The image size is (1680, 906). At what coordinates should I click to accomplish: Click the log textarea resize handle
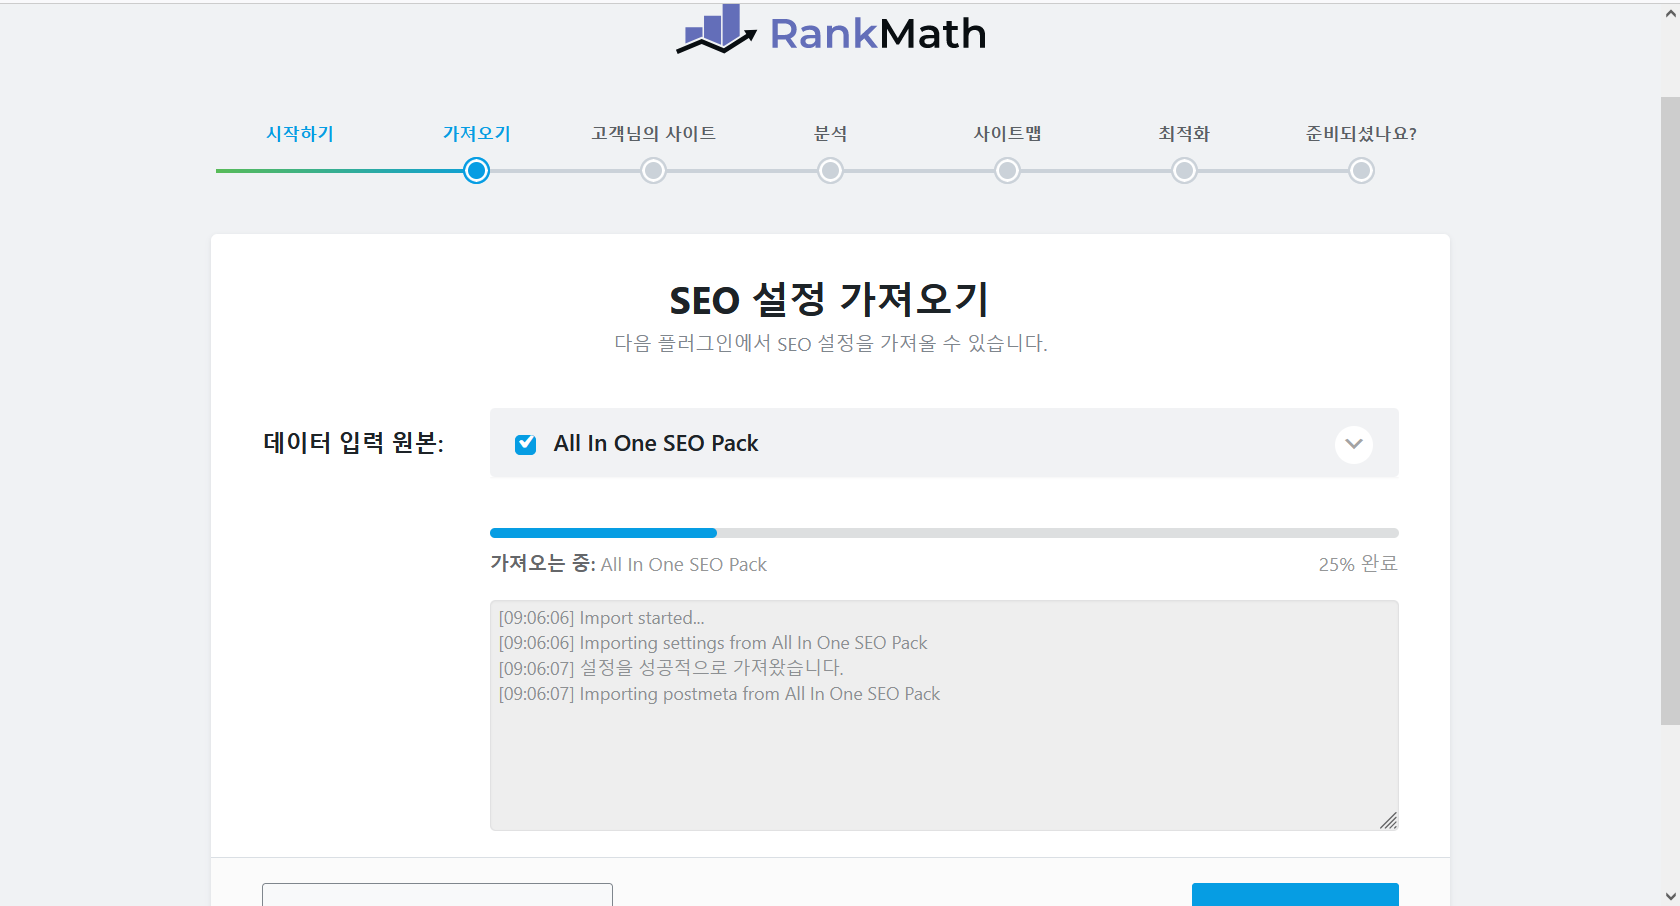(x=1389, y=821)
